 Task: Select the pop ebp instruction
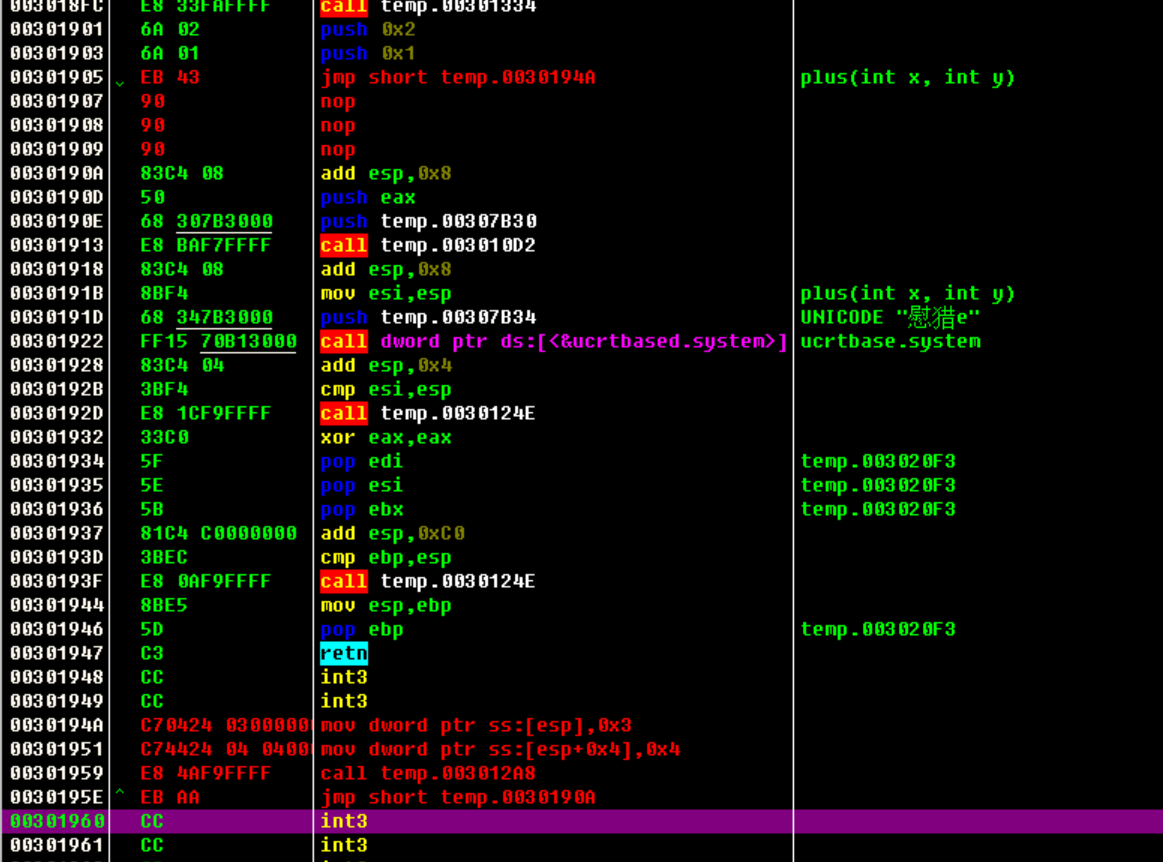(x=361, y=629)
